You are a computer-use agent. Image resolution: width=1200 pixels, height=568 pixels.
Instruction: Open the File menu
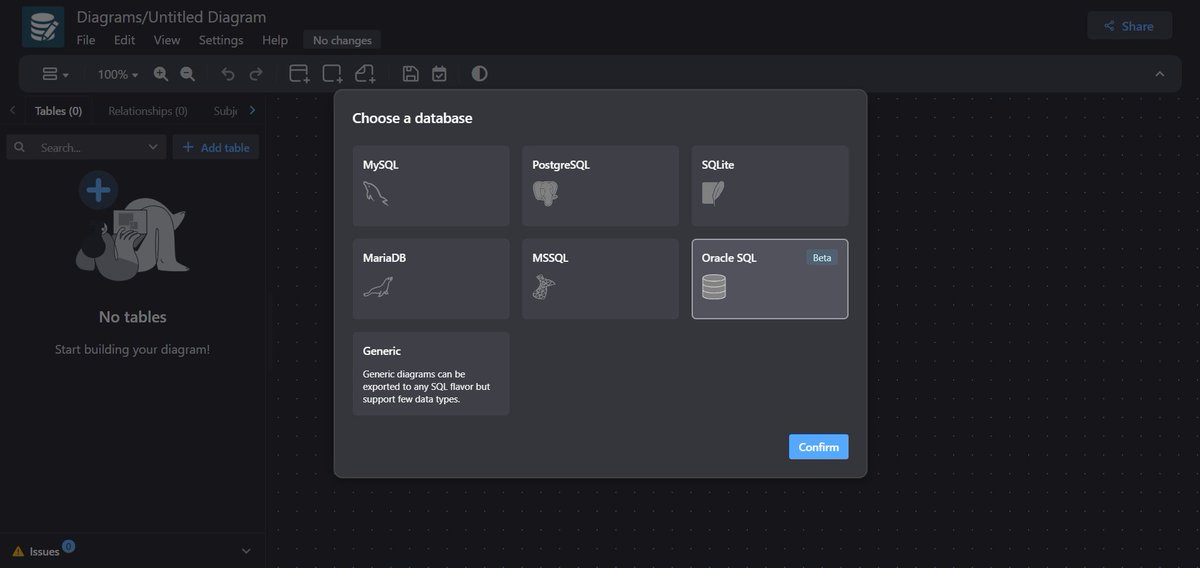pos(86,40)
